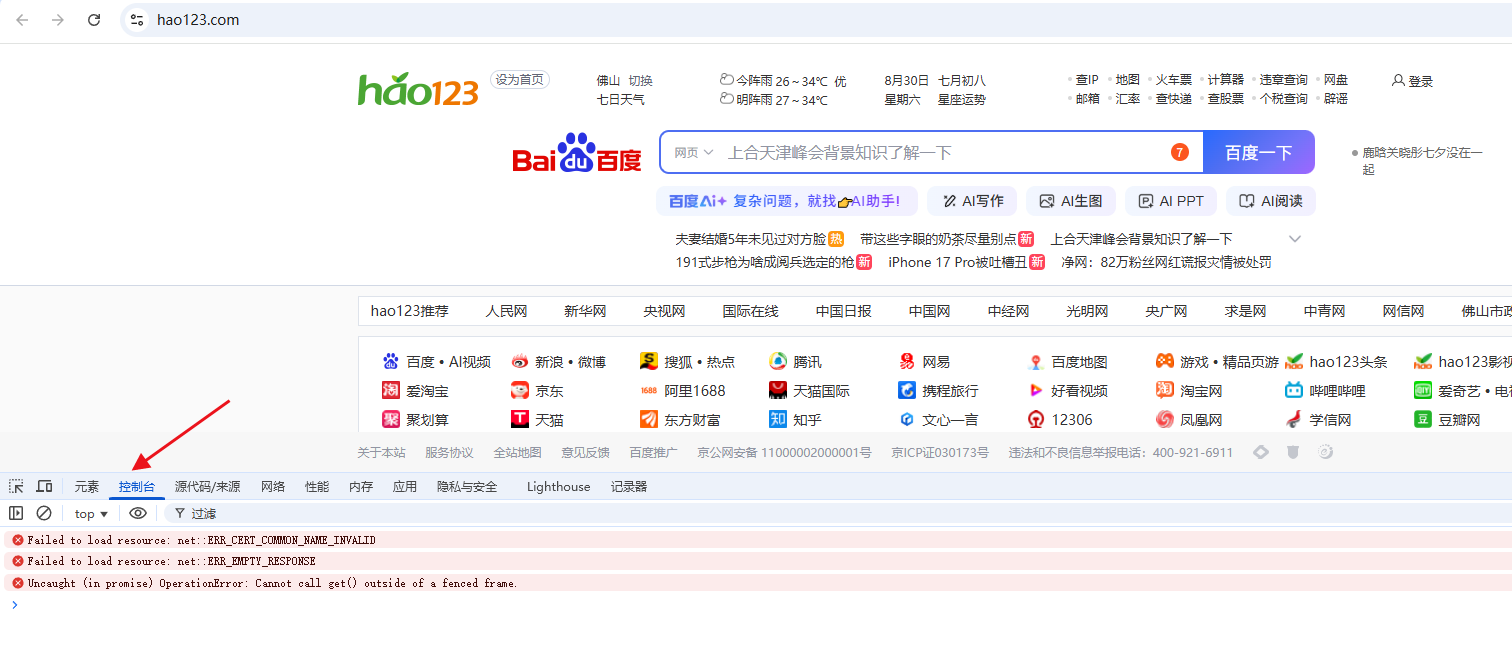Open 网易 site icon

pyautogui.click(x=907, y=361)
